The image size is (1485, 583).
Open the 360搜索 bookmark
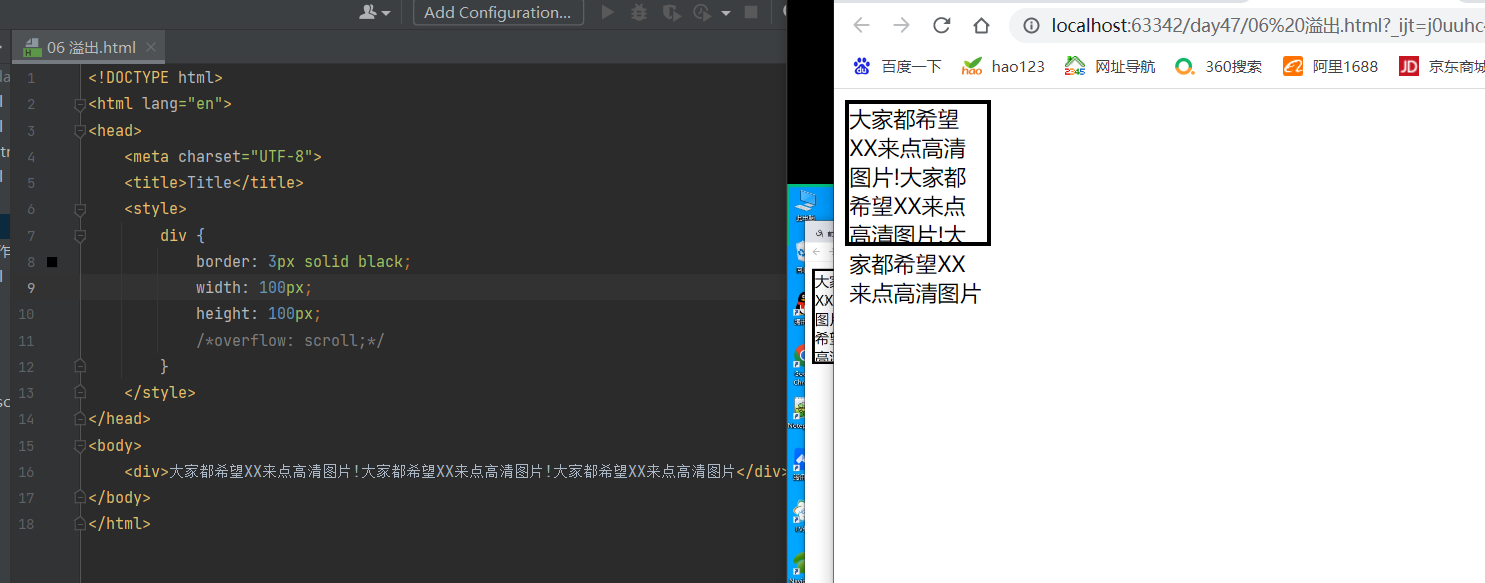click(1218, 66)
